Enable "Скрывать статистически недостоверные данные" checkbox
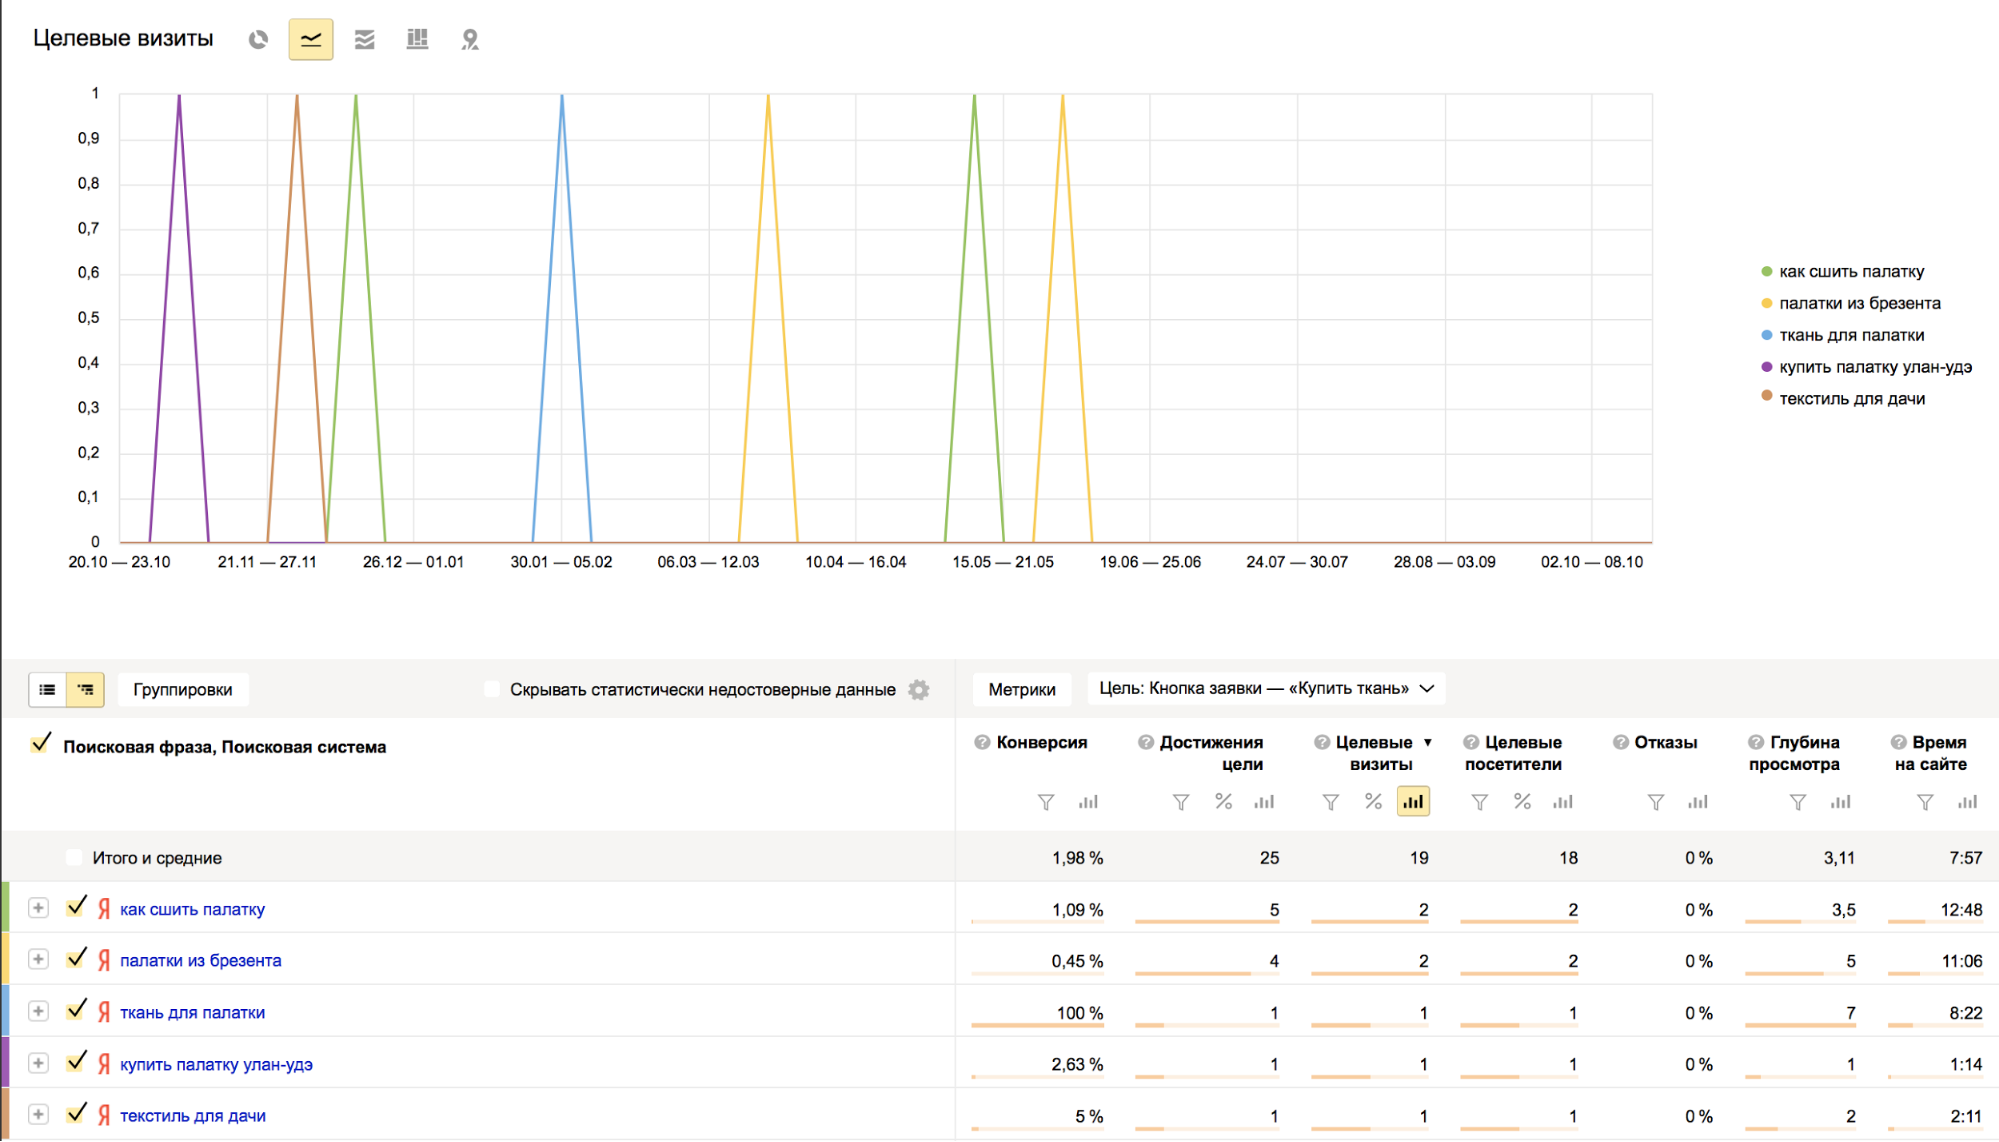 click(x=492, y=689)
